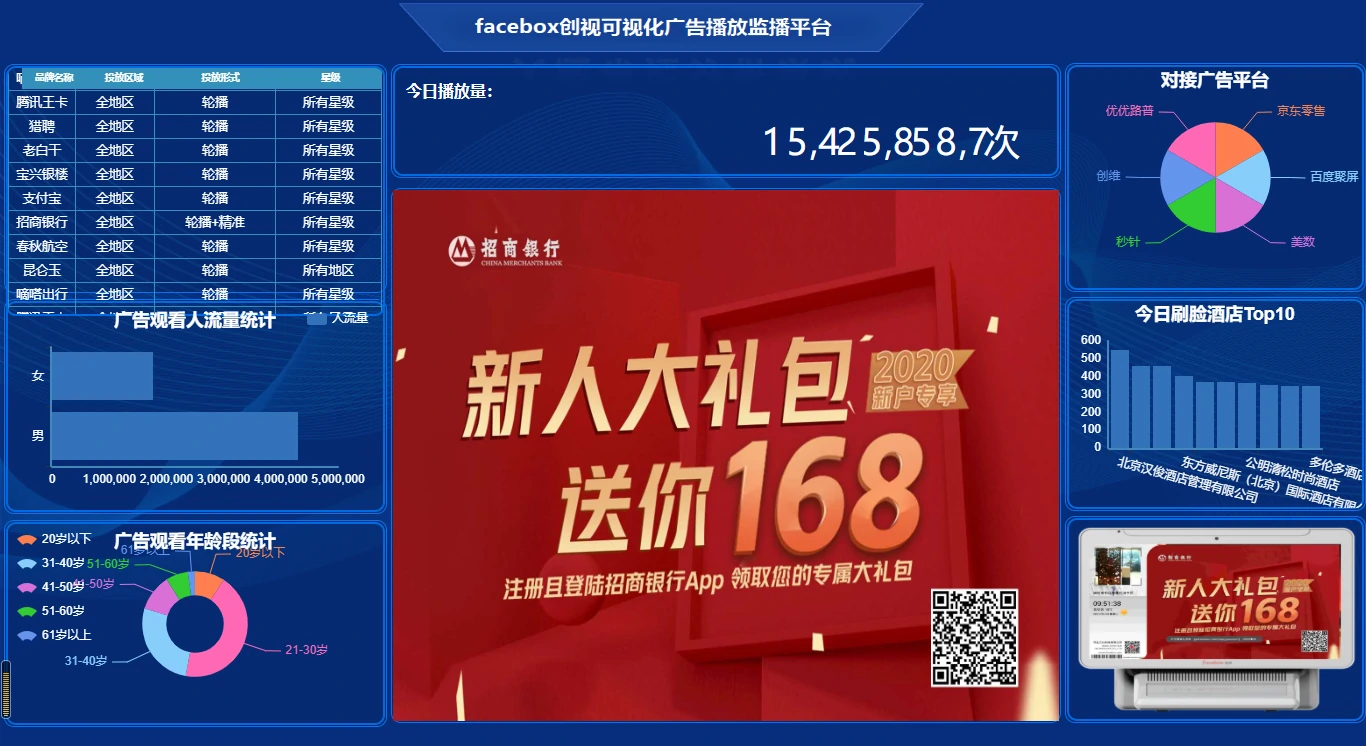Click the 今日播放量 label
This screenshot has width=1366, height=746.
coord(449,92)
